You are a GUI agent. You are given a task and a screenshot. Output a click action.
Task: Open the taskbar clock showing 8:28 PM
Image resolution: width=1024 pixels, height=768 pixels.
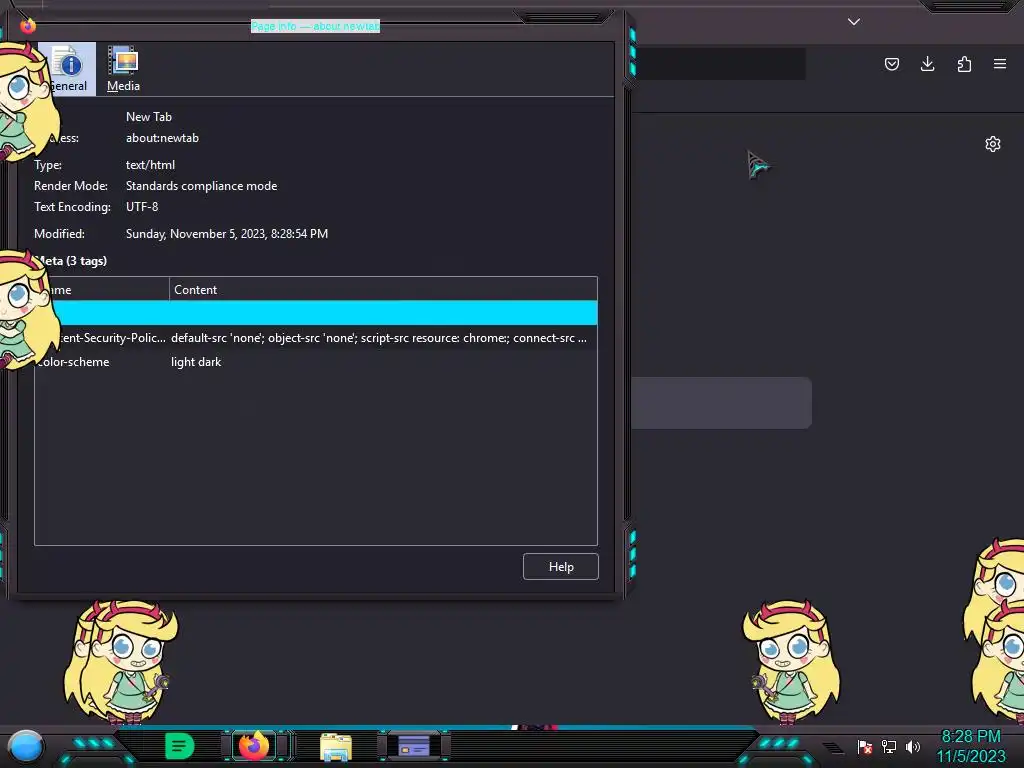(x=971, y=746)
